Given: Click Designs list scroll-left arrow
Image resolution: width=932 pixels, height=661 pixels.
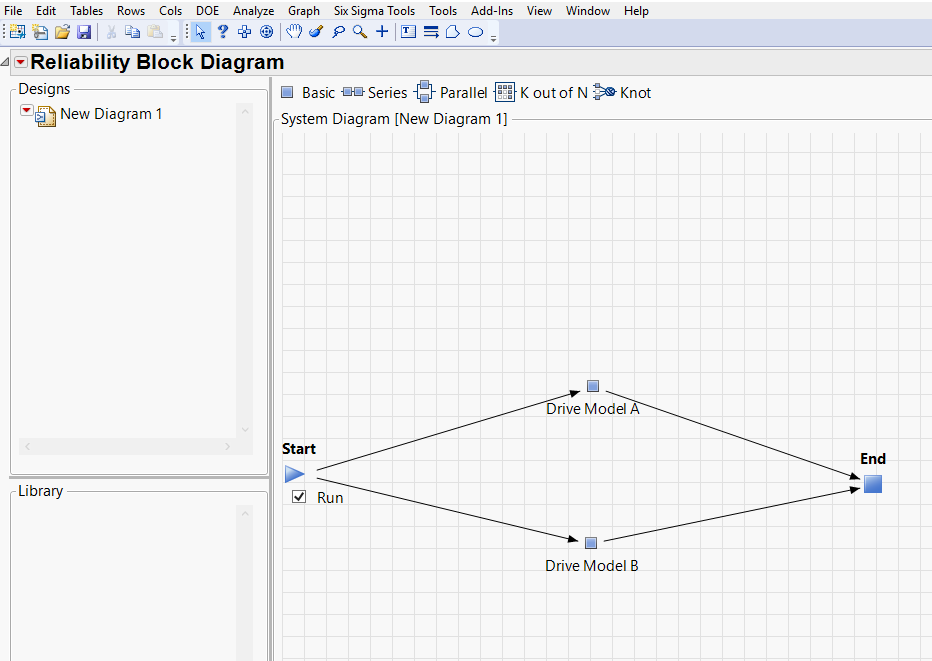Looking at the screenshot, I should pos(27,446).
